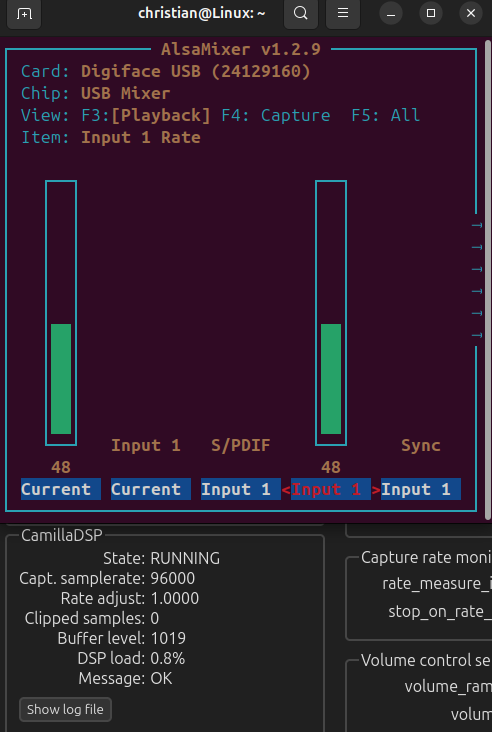Click the first Current volume bar
Viewport: 492px width, 732px height.
pyautogui.click(x=61, y=313)
